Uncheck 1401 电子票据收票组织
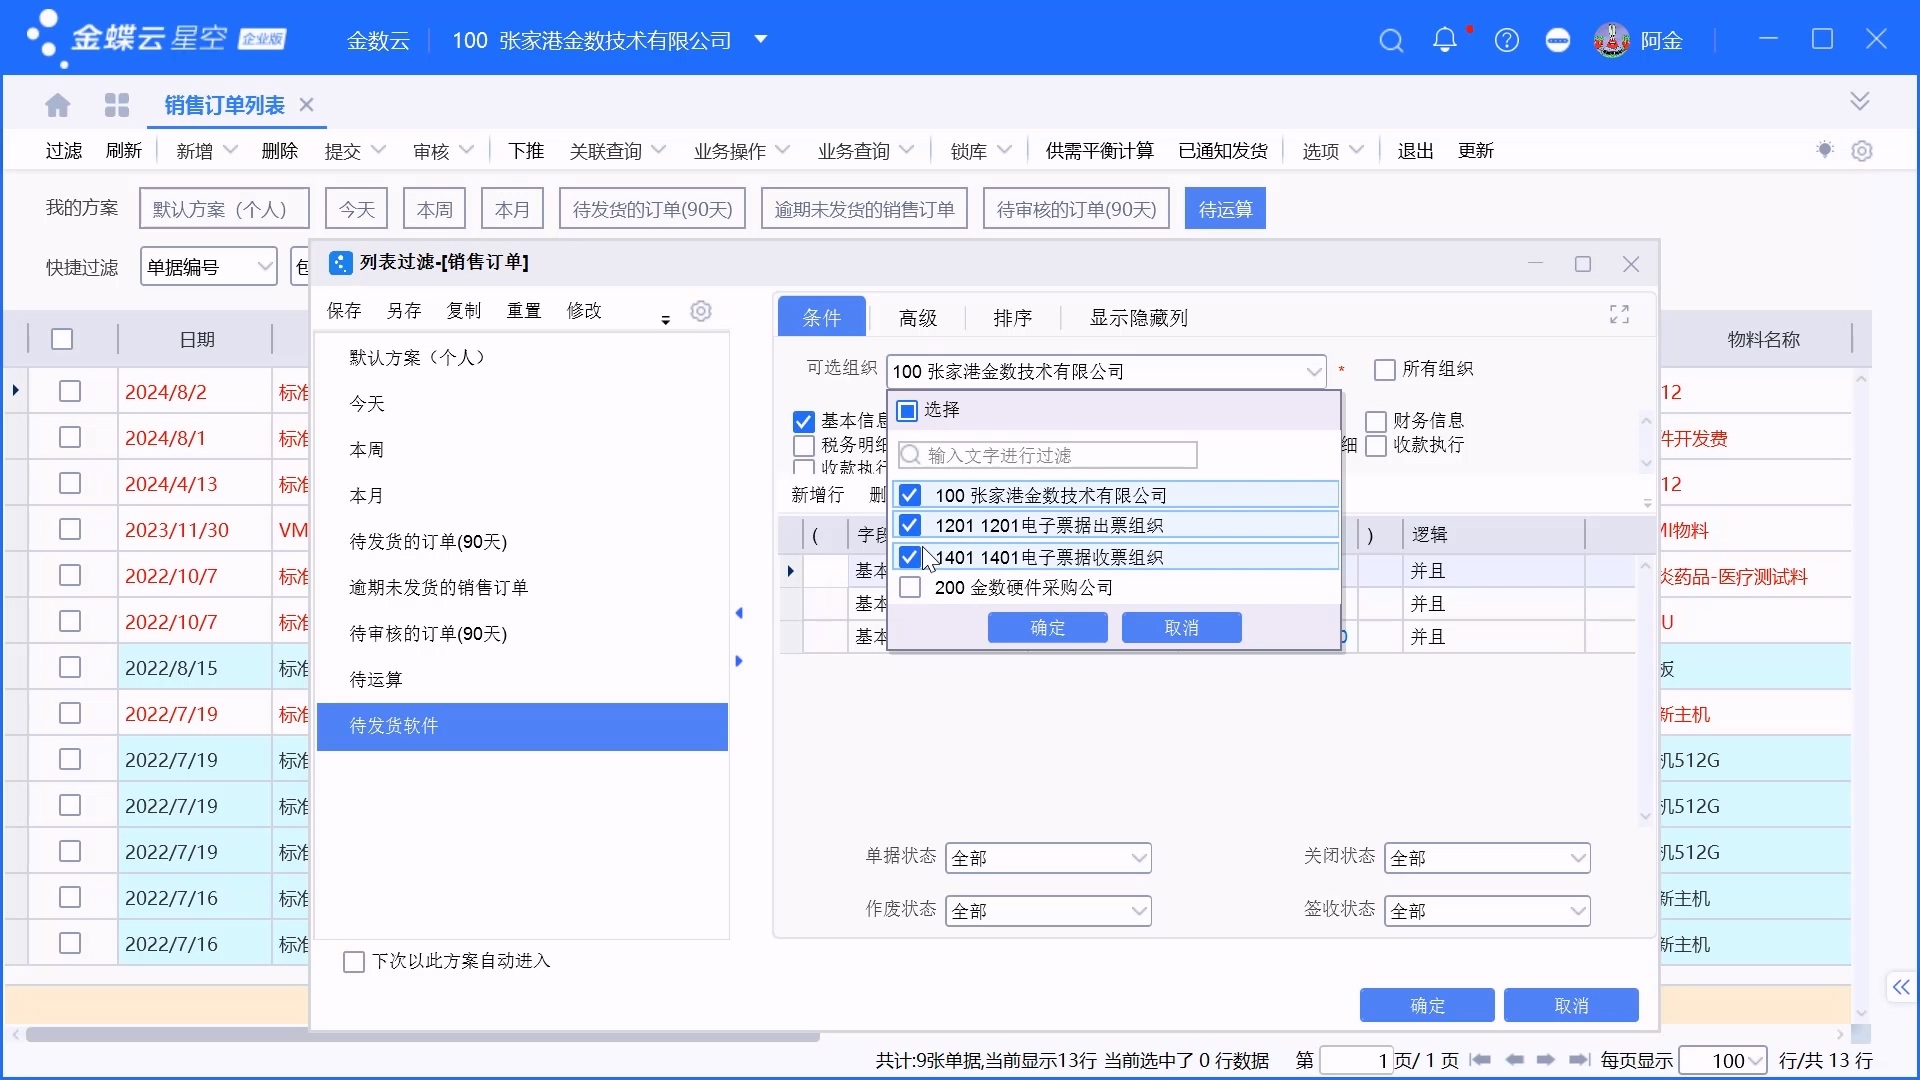 point(909,557)
